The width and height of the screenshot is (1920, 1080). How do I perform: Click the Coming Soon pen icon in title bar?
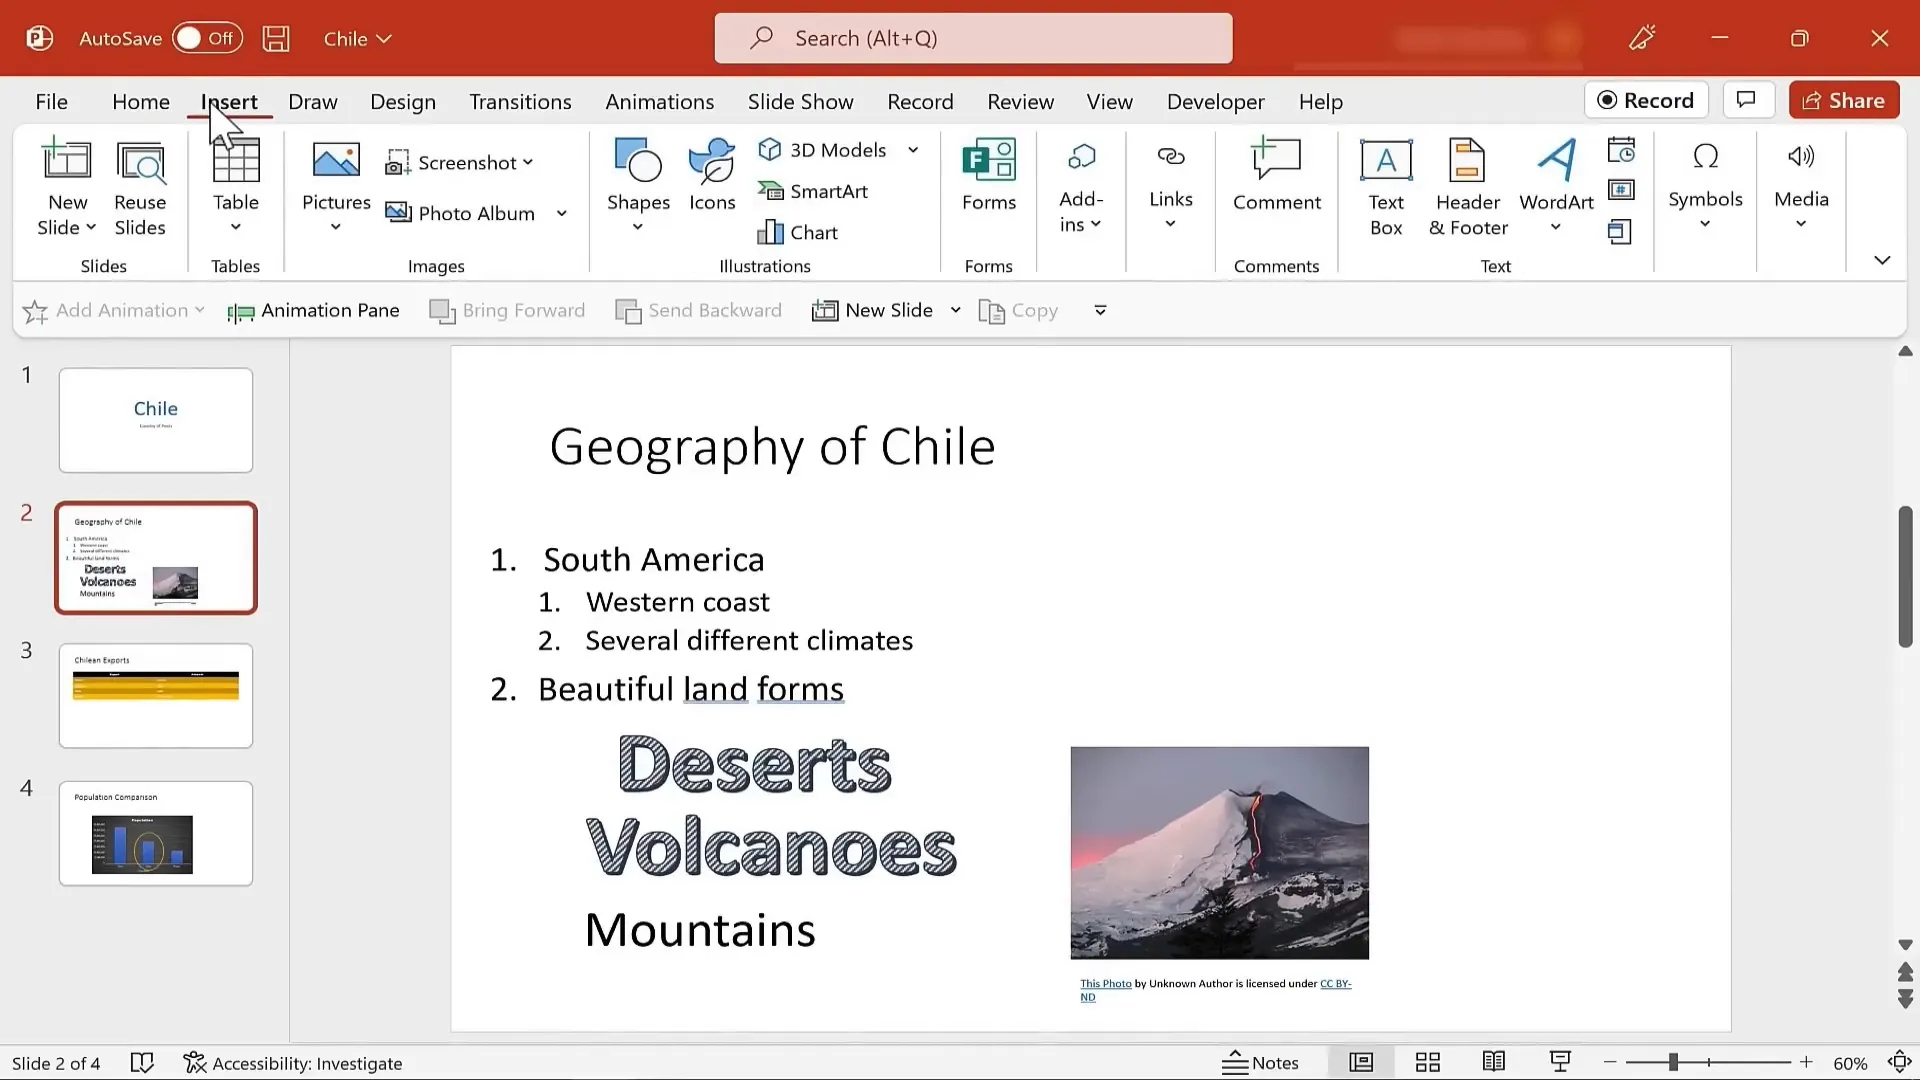click(1642, 38)
